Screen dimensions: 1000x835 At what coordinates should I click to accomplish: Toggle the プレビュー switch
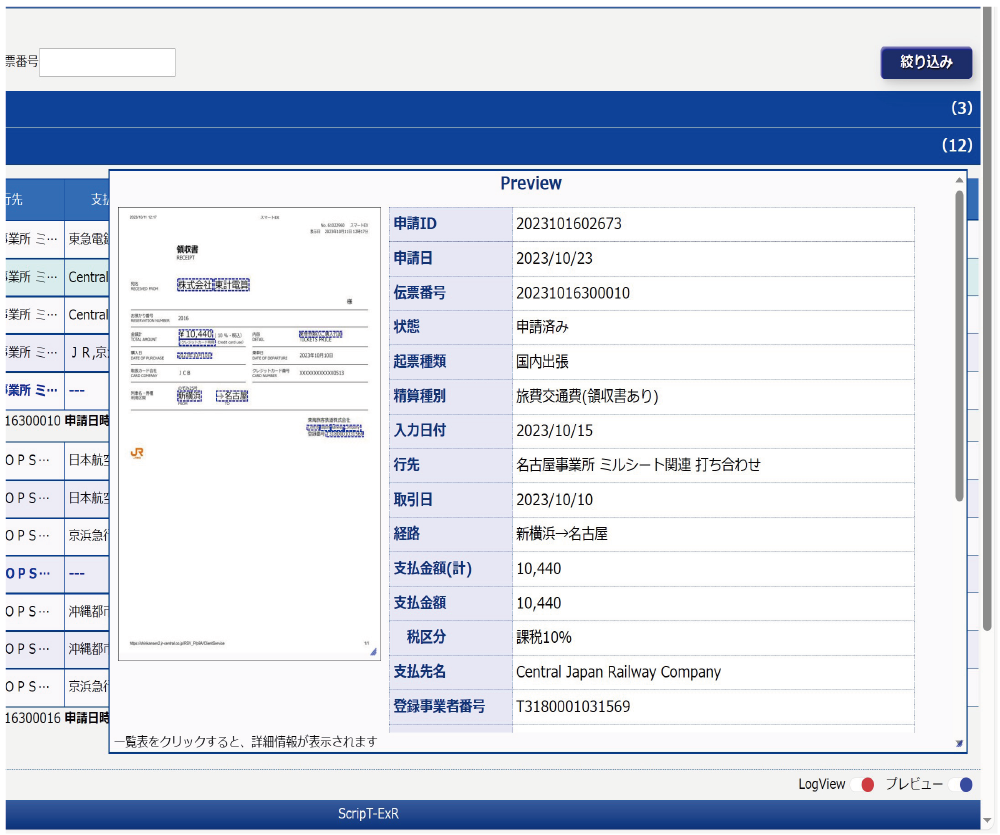tap(961, 785)
